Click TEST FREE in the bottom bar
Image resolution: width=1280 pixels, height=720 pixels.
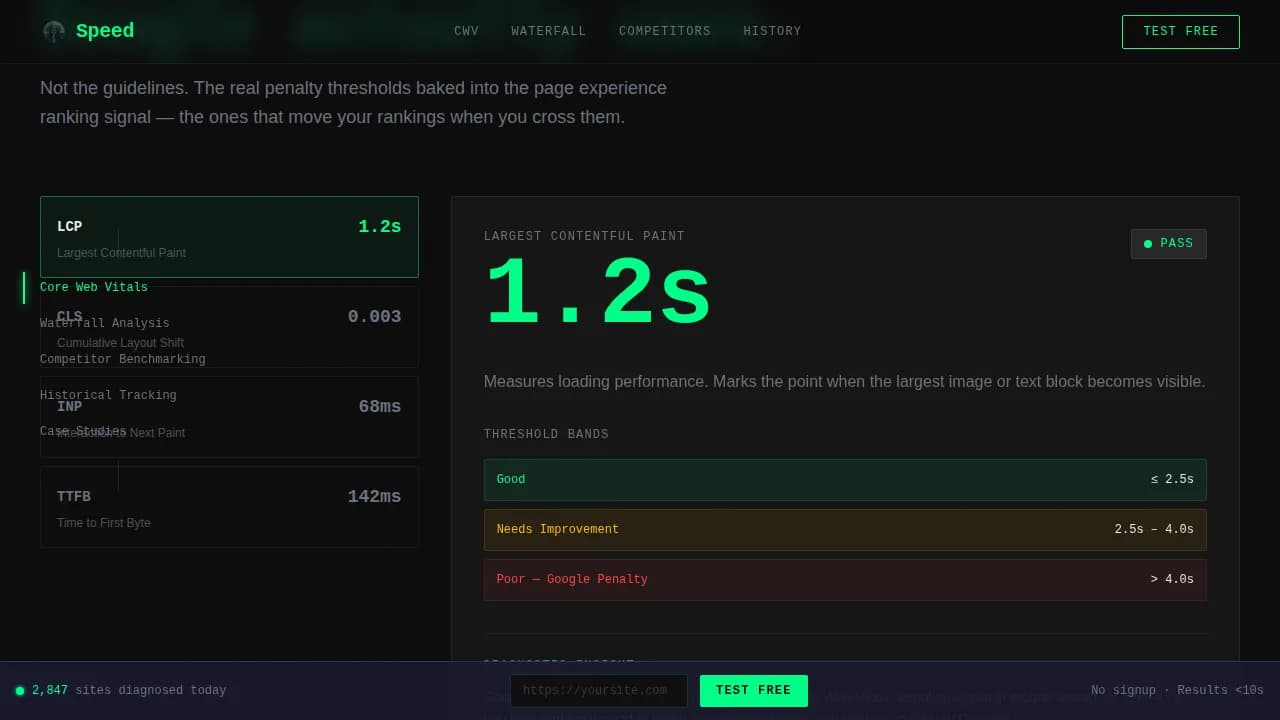click(753, 690)
